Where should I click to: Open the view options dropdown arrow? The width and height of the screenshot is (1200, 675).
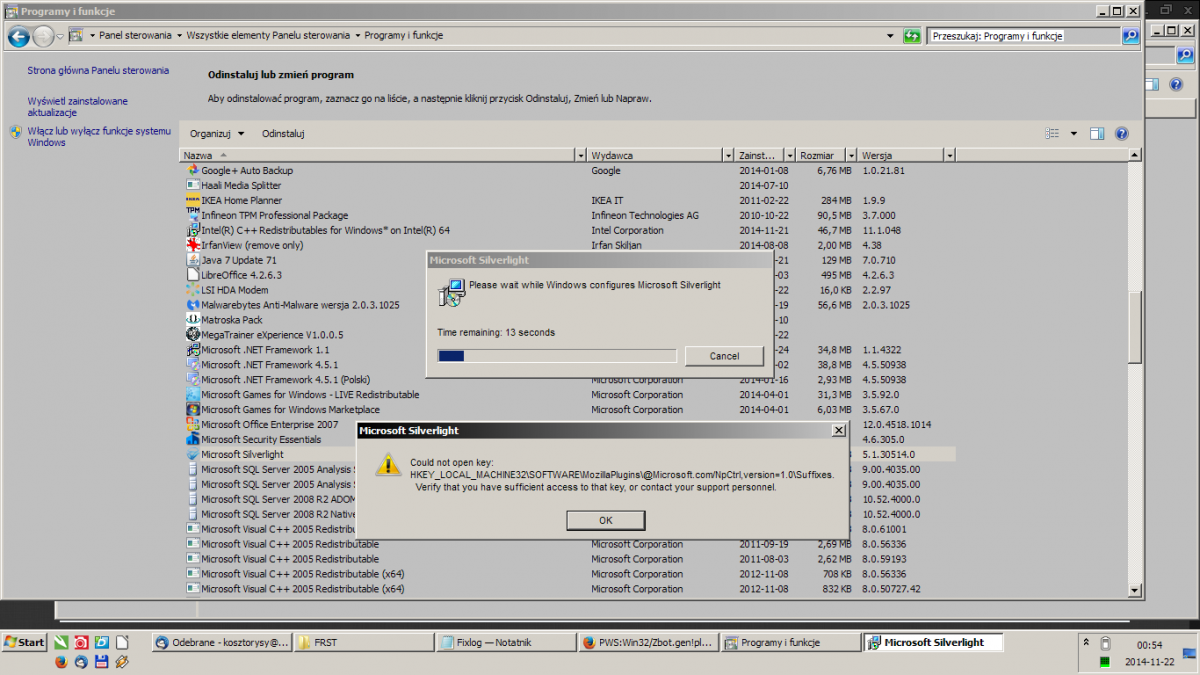tap(1074, 134)
